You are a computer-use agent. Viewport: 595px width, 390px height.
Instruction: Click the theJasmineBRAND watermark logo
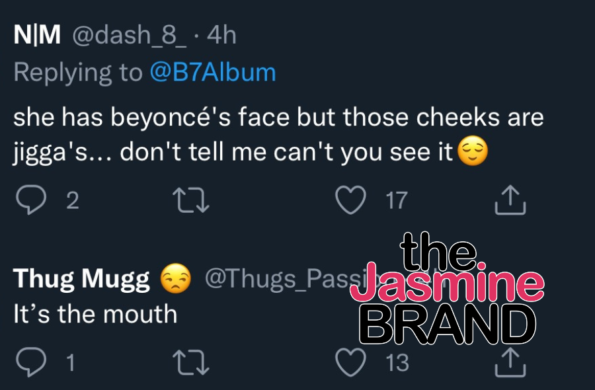[448, 288]
